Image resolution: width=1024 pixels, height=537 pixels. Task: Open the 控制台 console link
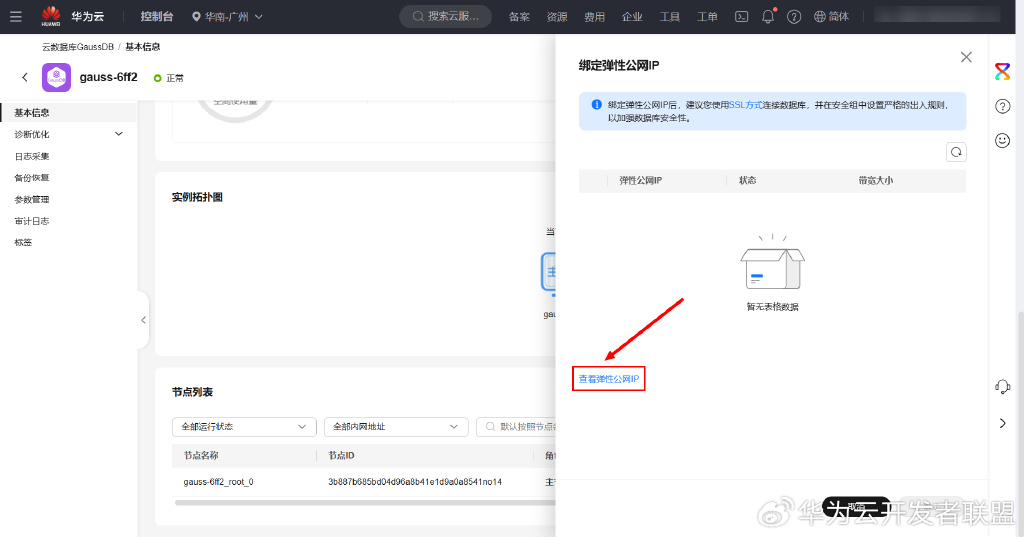157,16
